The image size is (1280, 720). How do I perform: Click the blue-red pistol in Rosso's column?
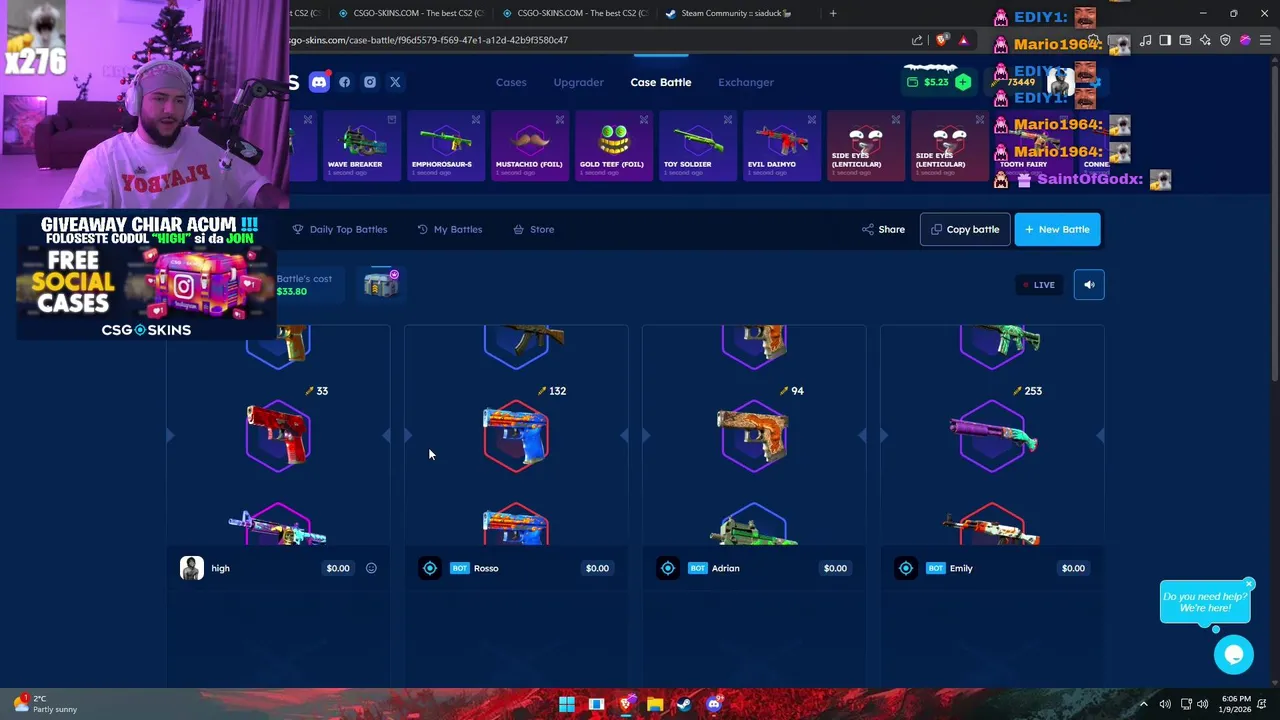point(516,436)
